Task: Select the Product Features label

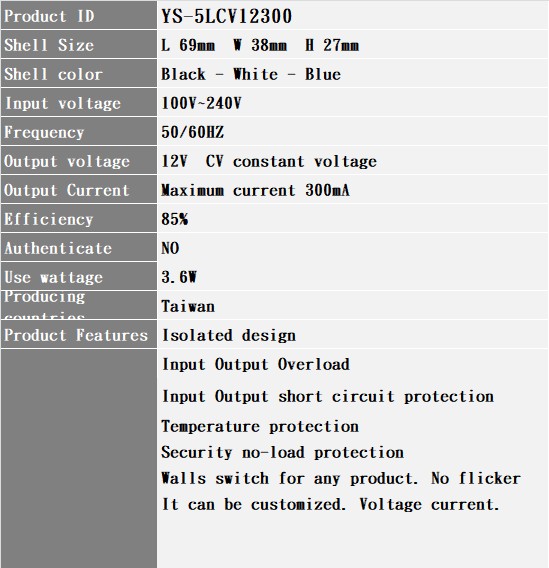Action: tap(76, 335)
